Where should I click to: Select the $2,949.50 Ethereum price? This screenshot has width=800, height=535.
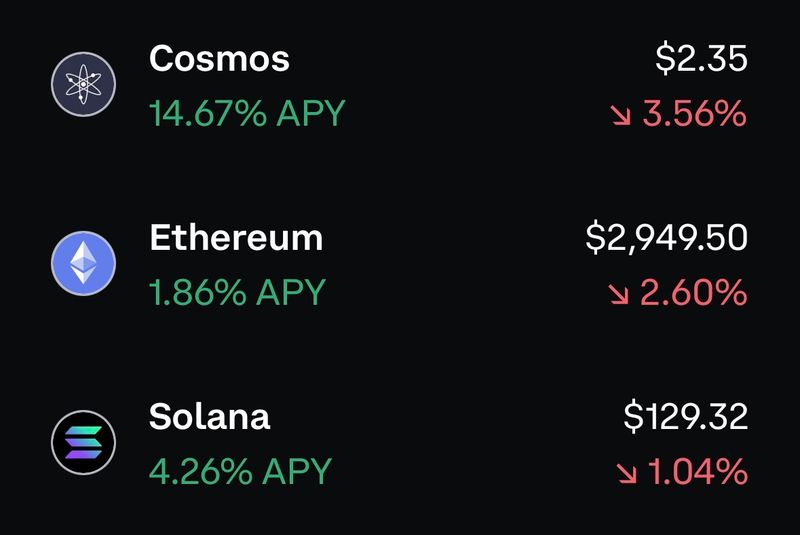pos(666,238)
